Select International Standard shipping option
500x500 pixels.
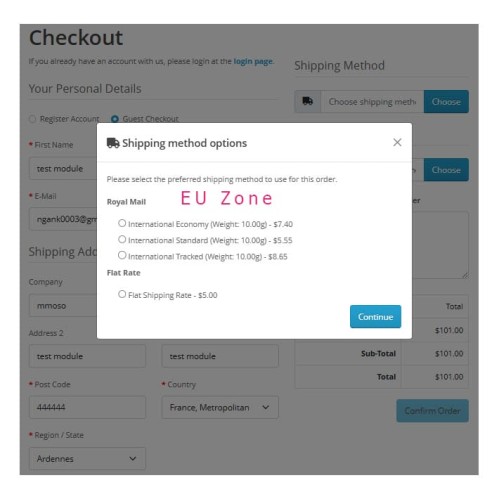point(122,239)
